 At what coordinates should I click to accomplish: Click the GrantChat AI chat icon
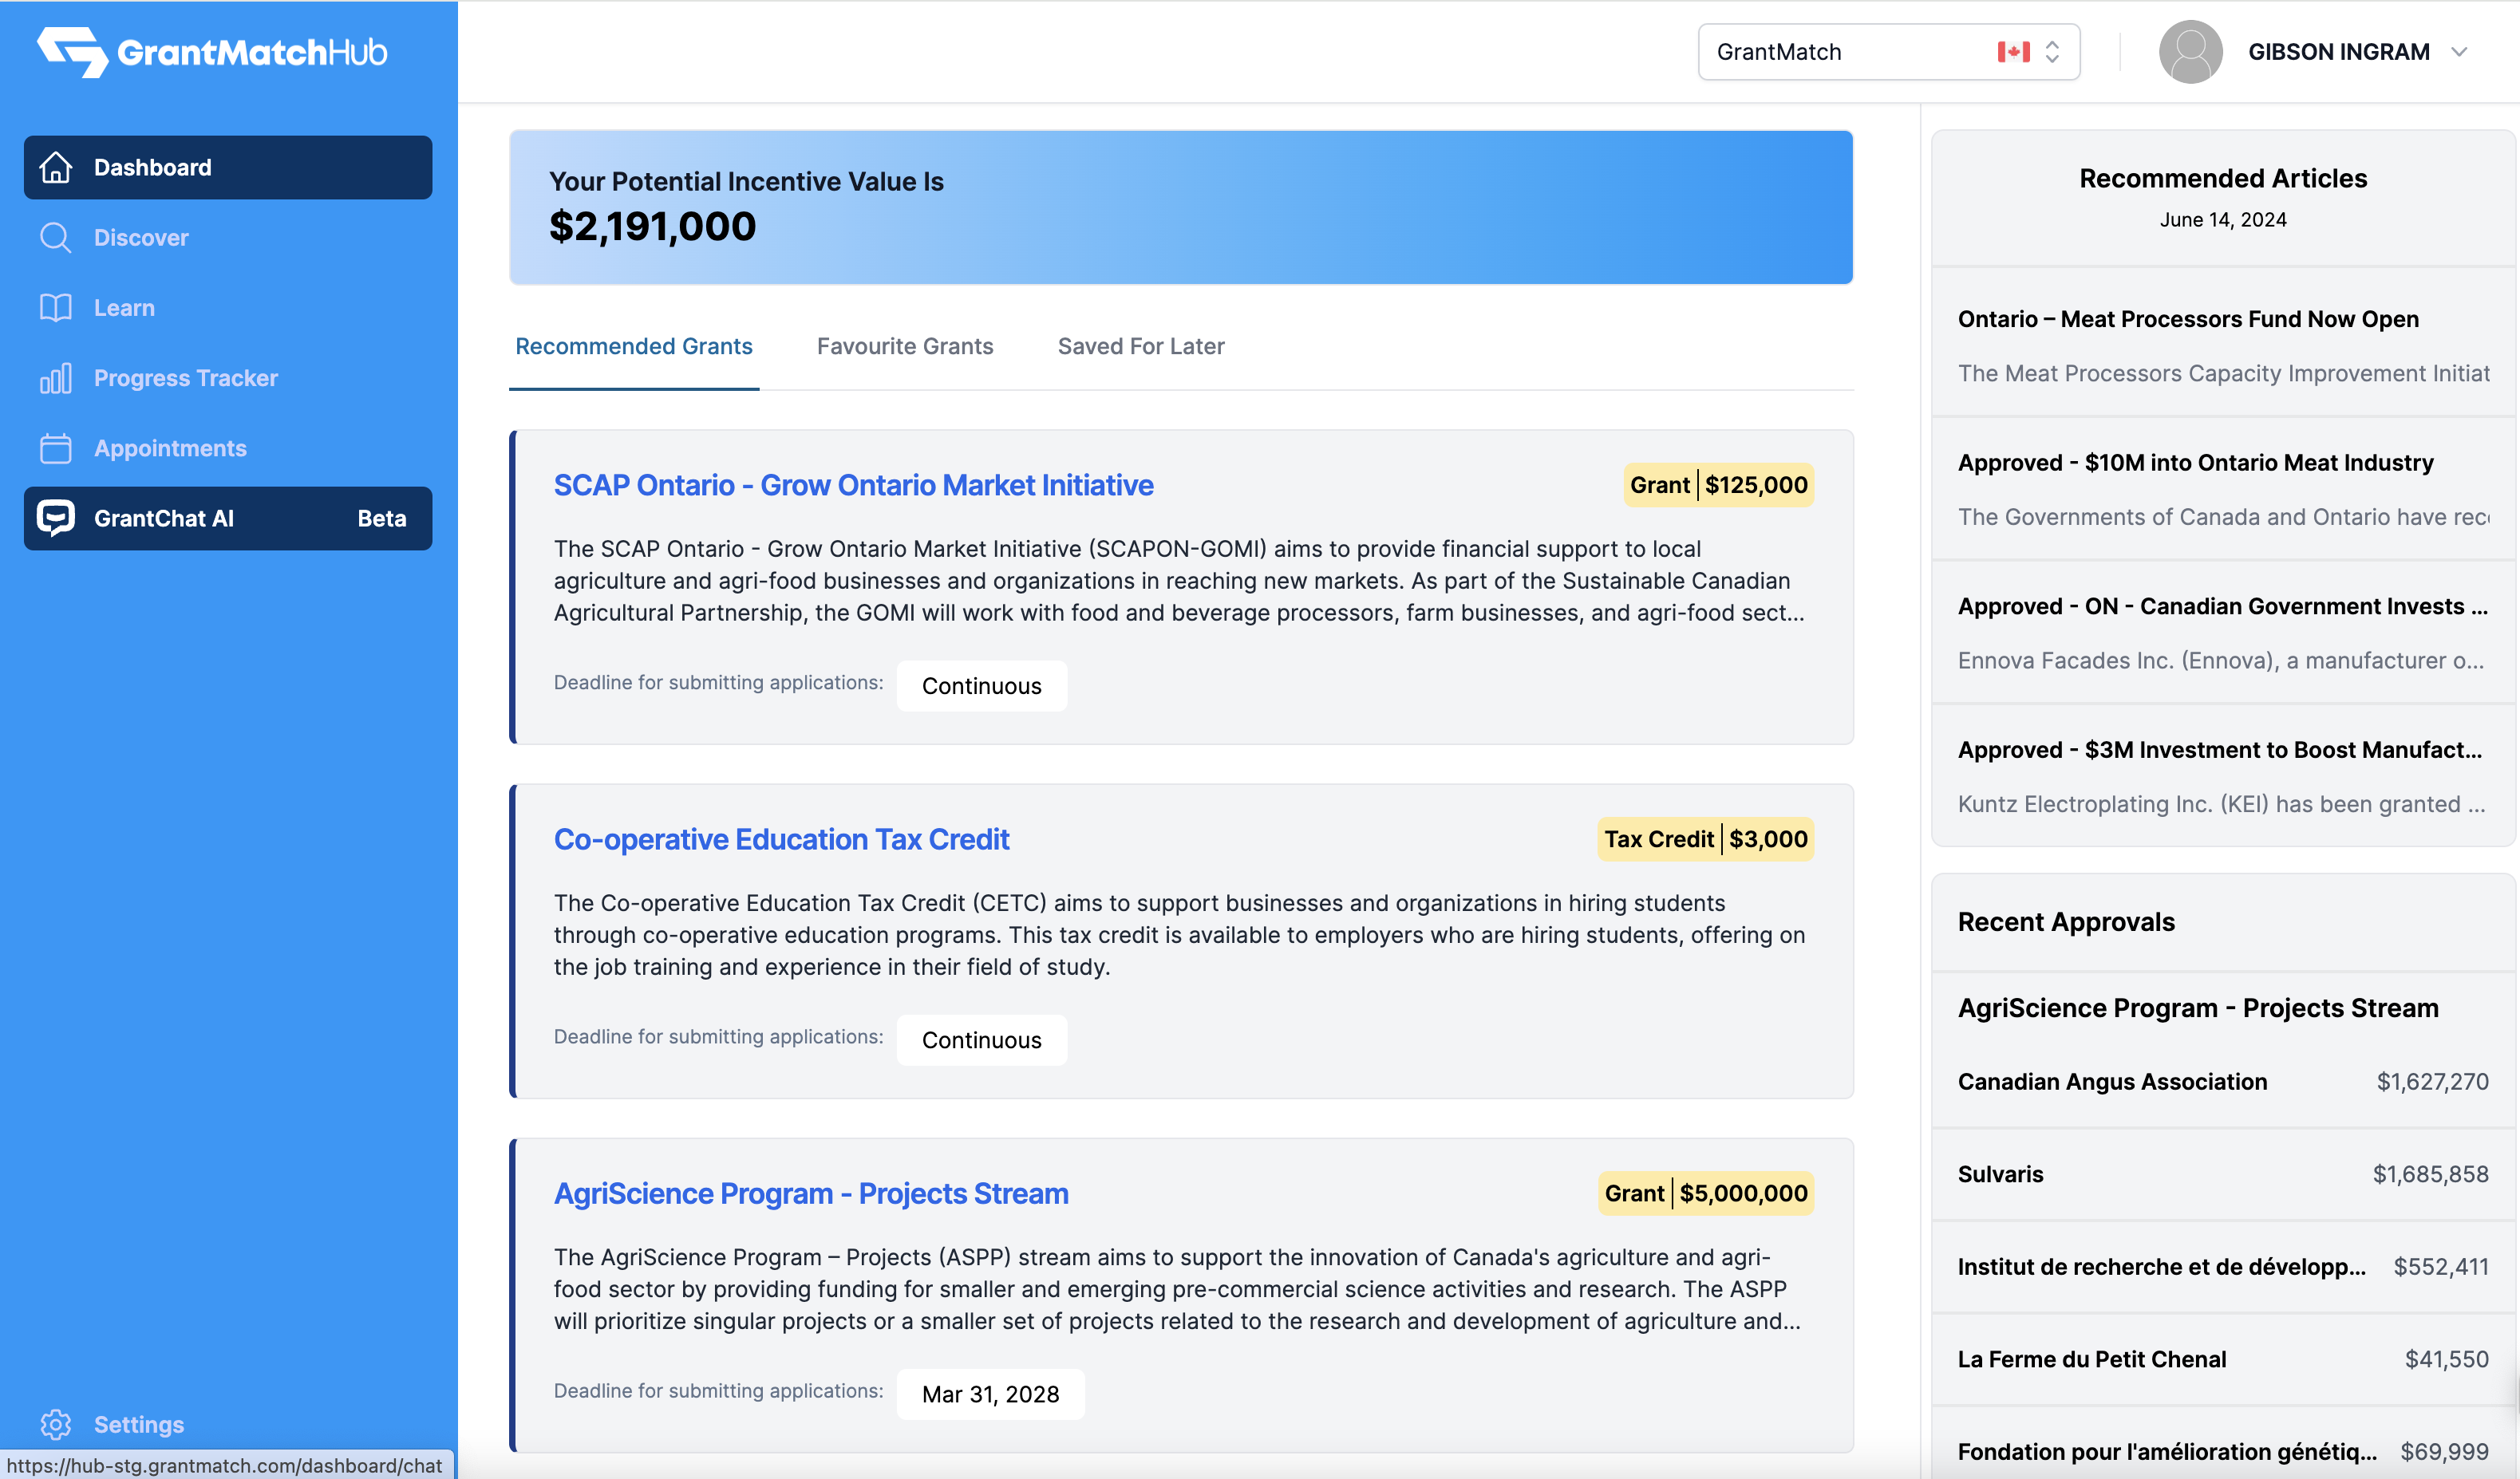coord(56,518)
